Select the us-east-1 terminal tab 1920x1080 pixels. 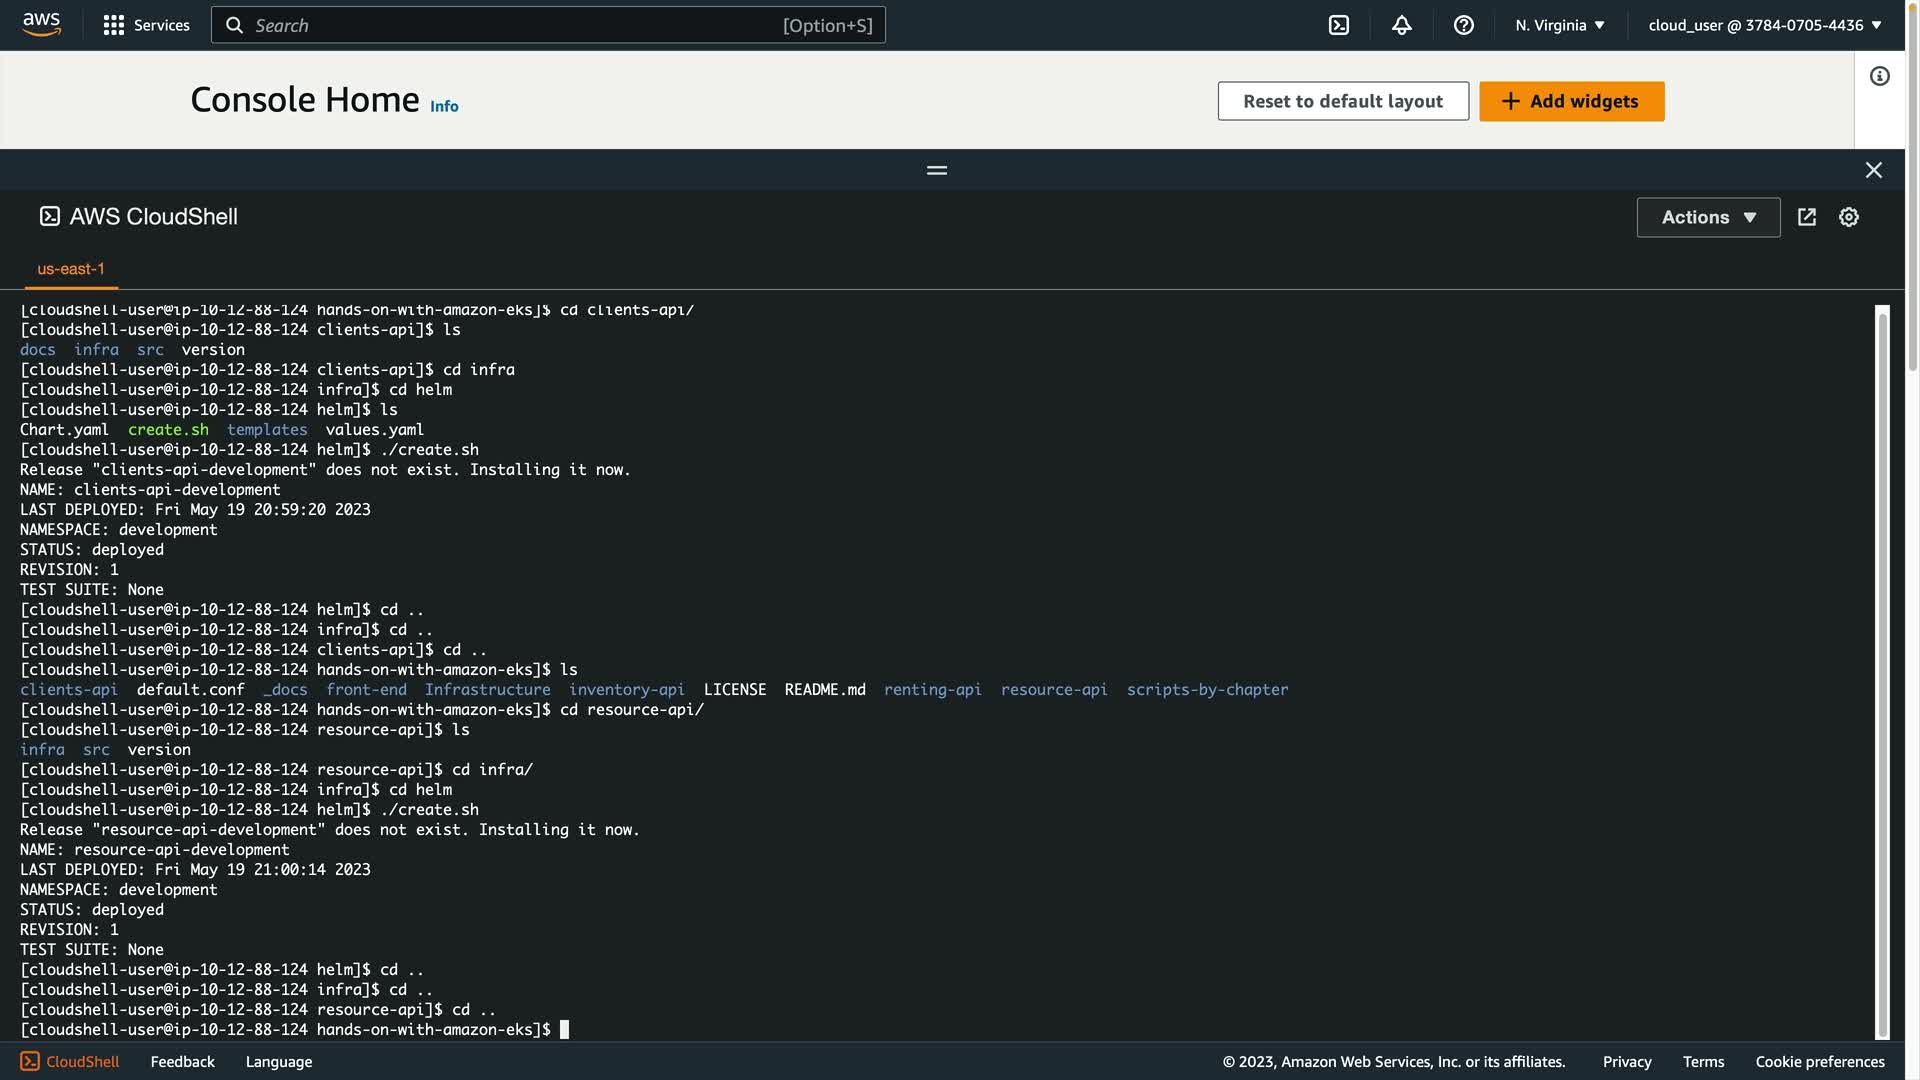71,269
